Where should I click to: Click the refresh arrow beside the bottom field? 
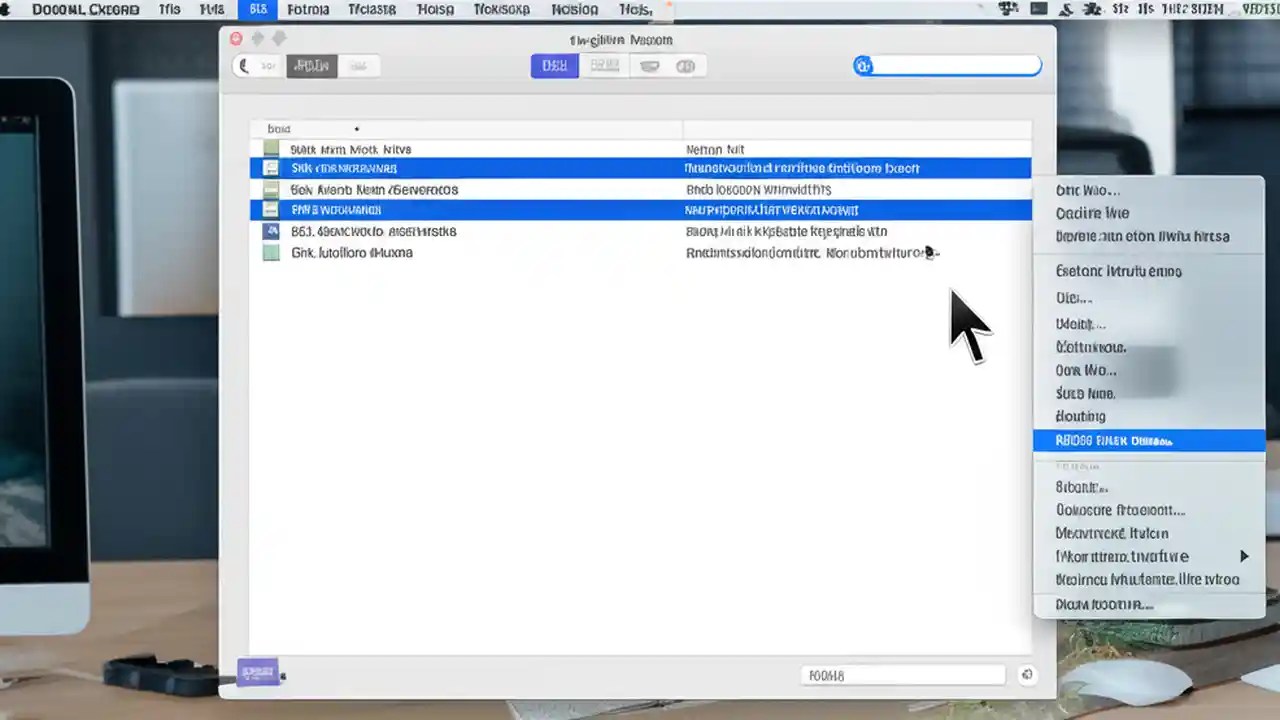click(1027, 674)
